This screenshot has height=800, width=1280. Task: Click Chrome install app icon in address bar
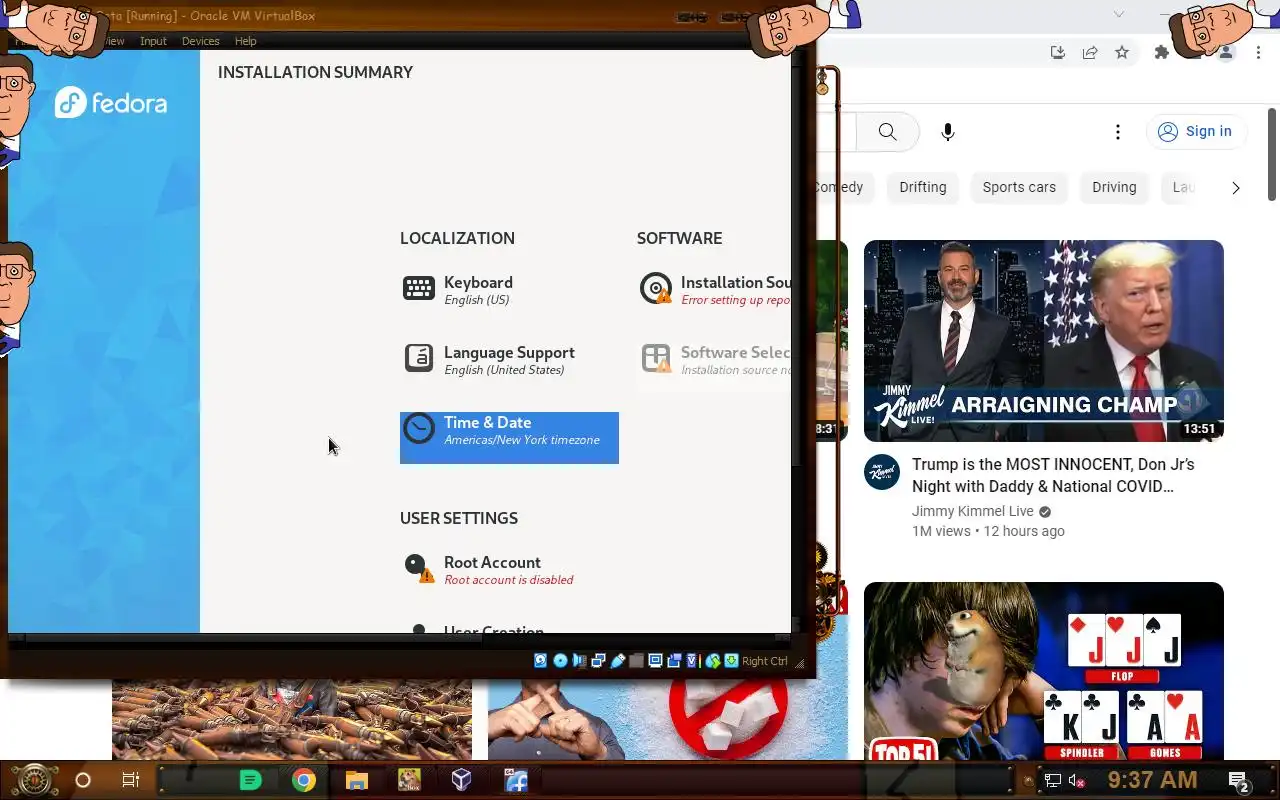[1058, 52]
